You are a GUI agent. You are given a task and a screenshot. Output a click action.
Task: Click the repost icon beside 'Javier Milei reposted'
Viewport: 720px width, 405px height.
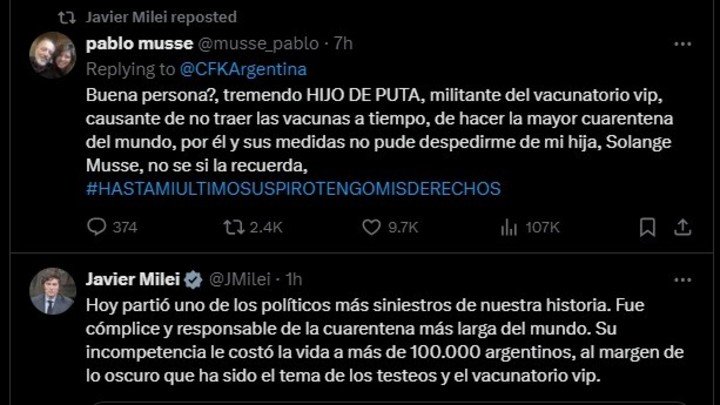tap(68, 16)
